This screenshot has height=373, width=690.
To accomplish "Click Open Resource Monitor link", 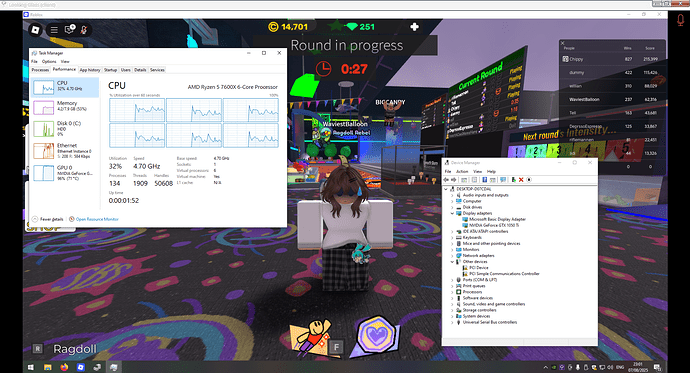I will point(97,219).
